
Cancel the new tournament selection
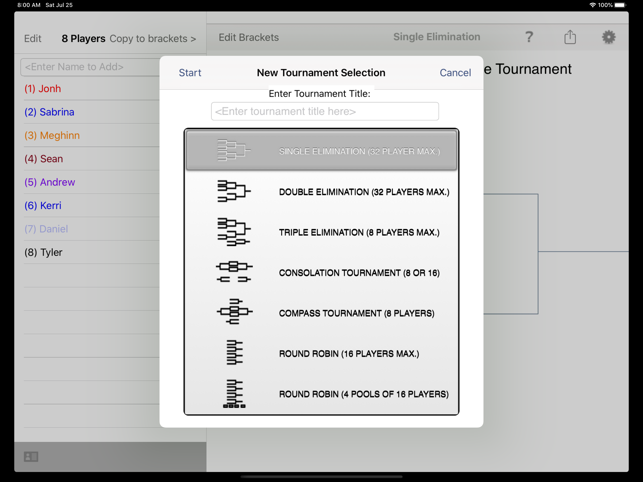pos(455,73)
